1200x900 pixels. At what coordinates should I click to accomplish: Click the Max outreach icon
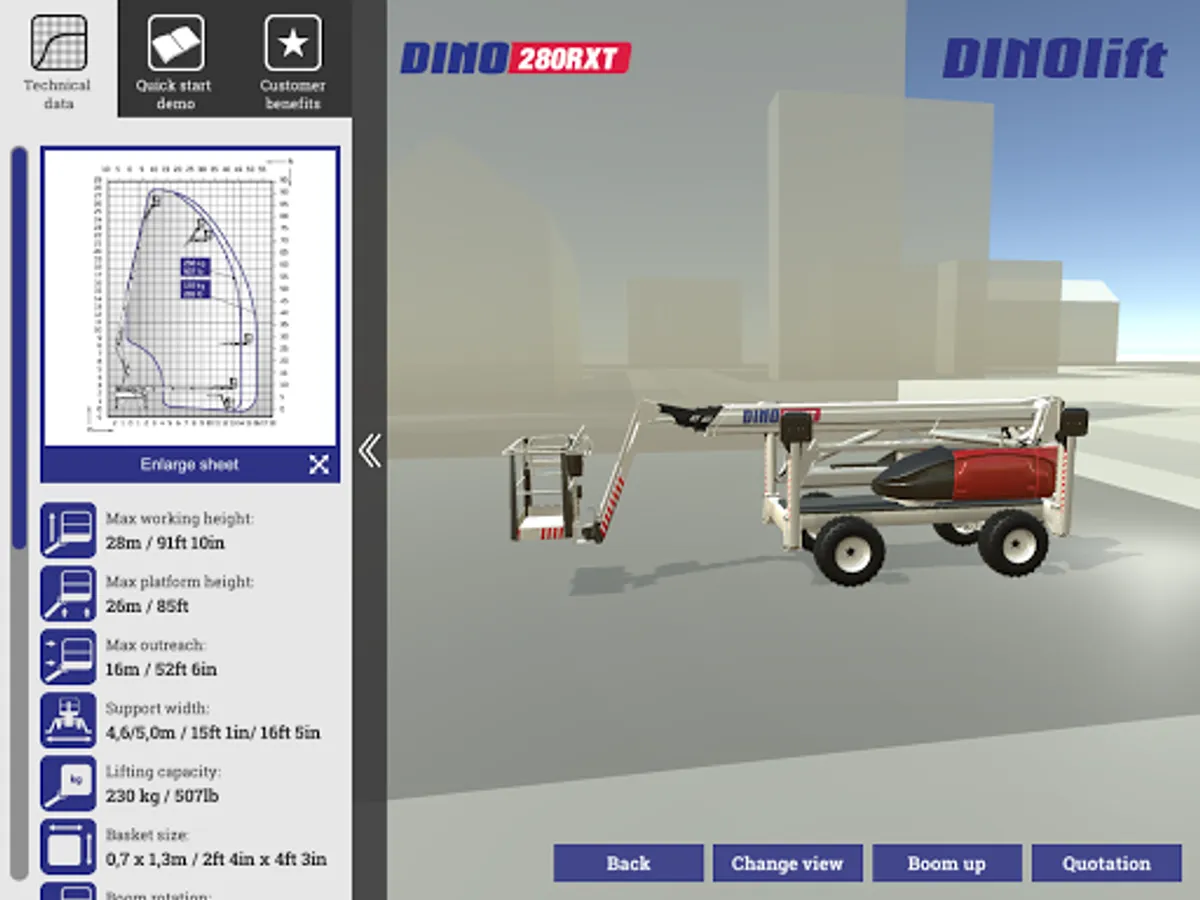(x=68, y=657)
